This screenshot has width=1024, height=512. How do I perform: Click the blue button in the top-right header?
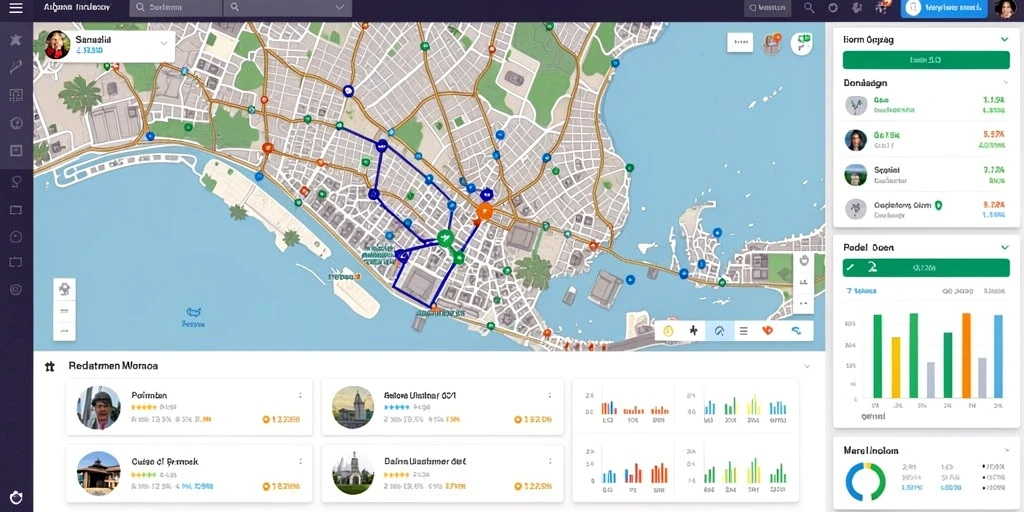click(944, 8)
